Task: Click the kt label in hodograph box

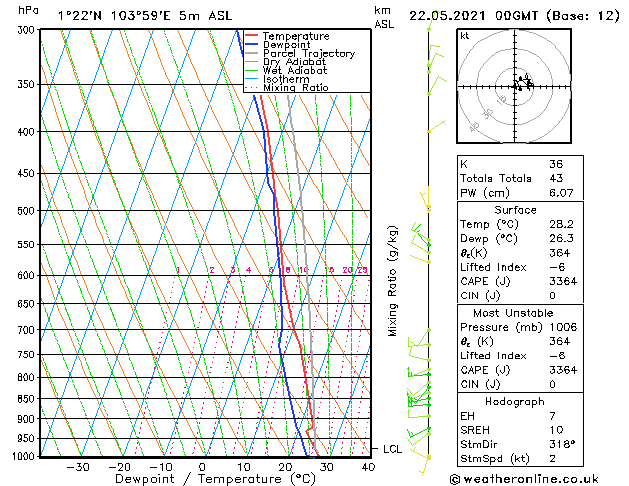Action: click(x=464, y=35)
